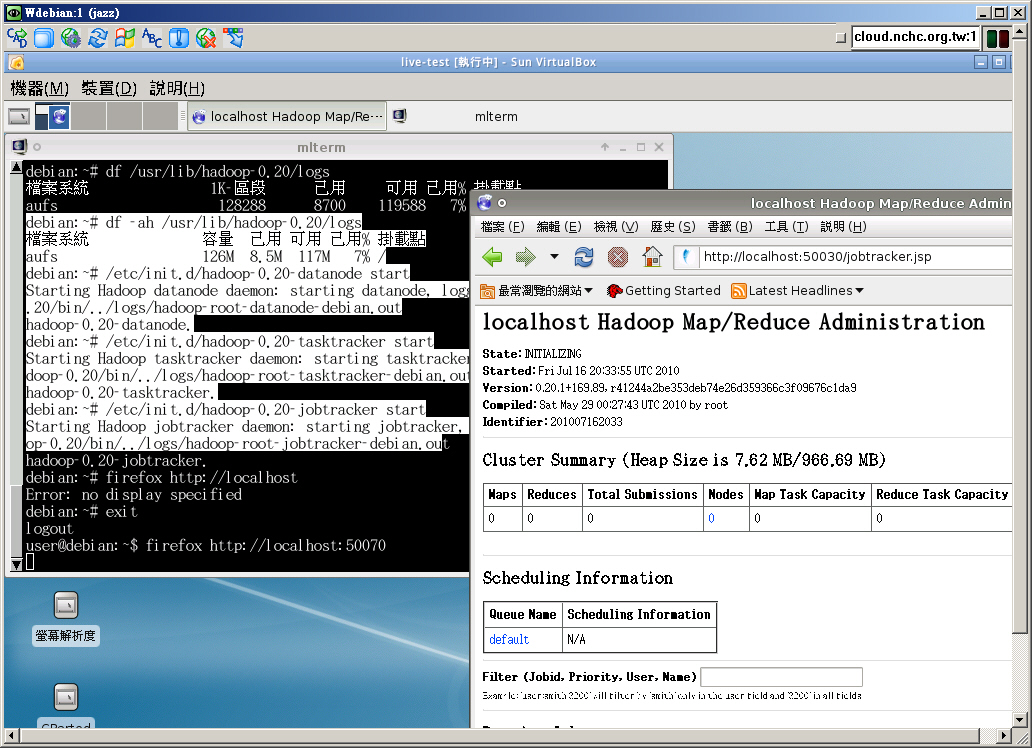Send Ctrl+Alt+Del with the CAD toolbar icon
The width and height of the screenshot is (1032, 748).
pyautogui.click(x=17, y=38)
